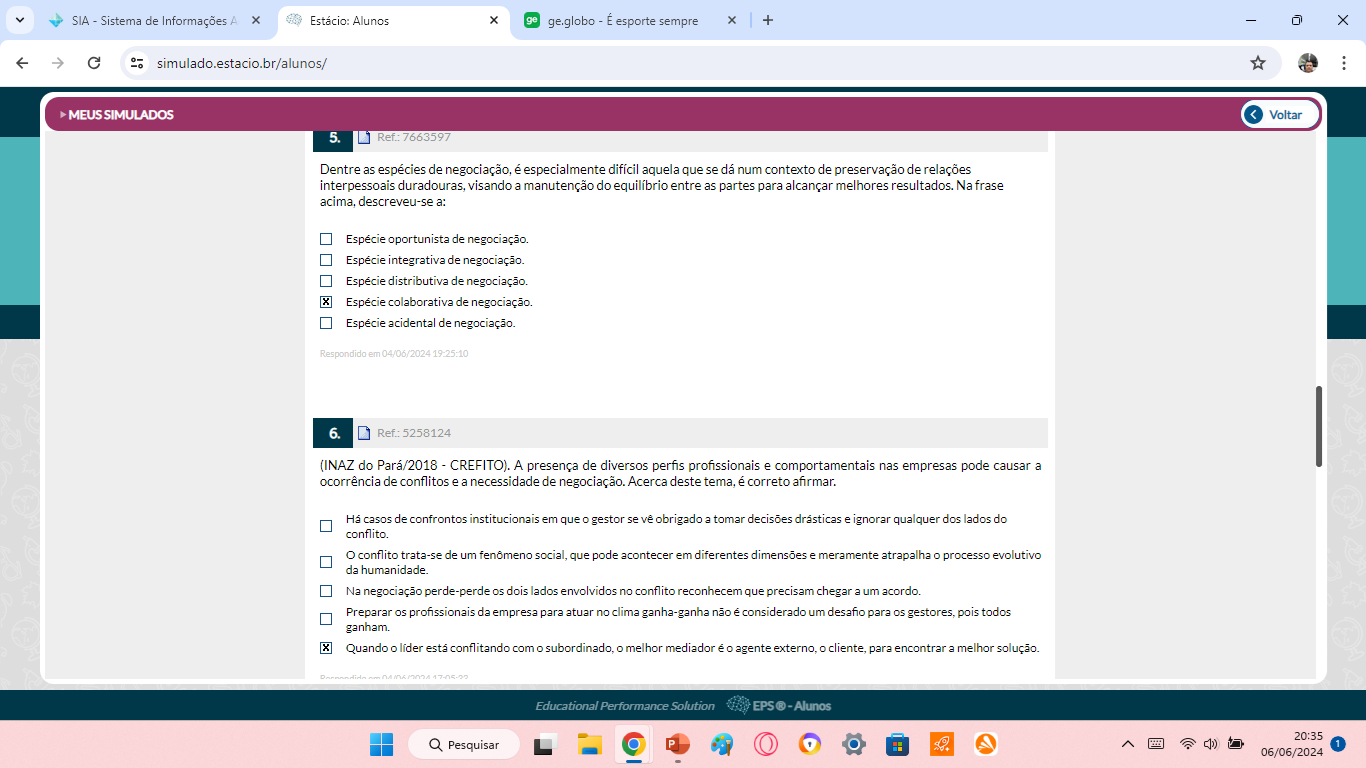Open PowerPoint from the taskbar
Image resolution: width=1366 pixels, height=768 pixels.
[x=677, y=745]
